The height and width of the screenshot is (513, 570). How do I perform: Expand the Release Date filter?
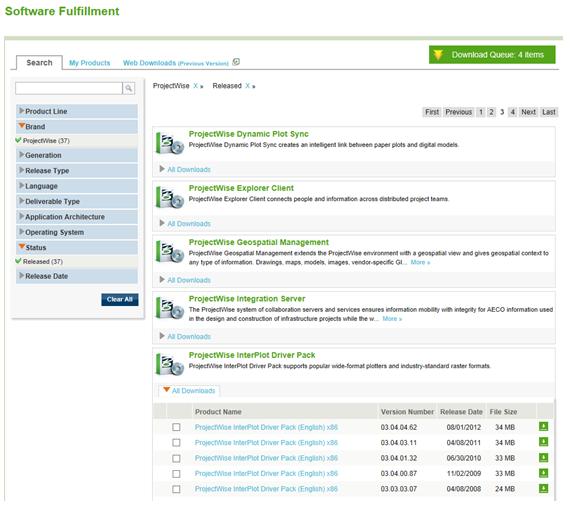(x=77, y=276)
